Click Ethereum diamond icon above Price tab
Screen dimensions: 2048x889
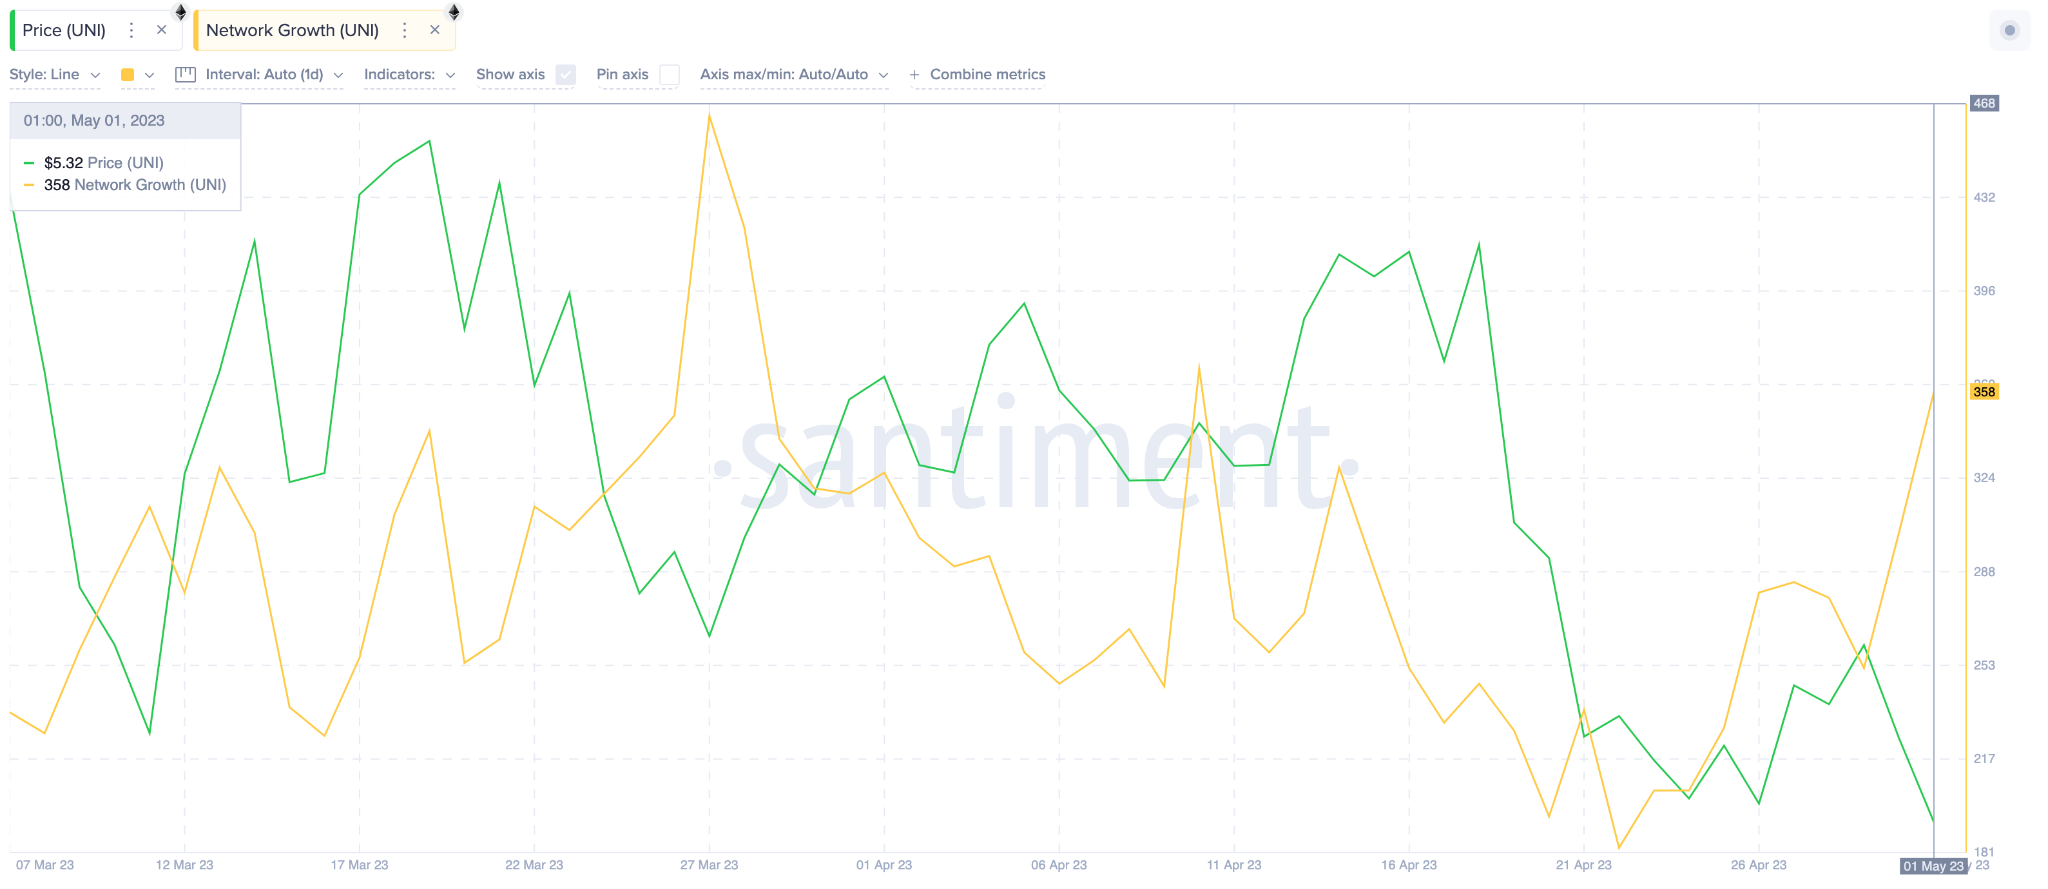(181, 12)
